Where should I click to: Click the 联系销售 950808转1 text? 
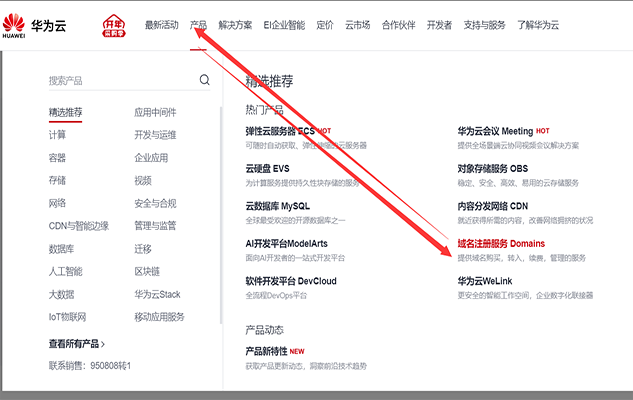coord(90,366)
